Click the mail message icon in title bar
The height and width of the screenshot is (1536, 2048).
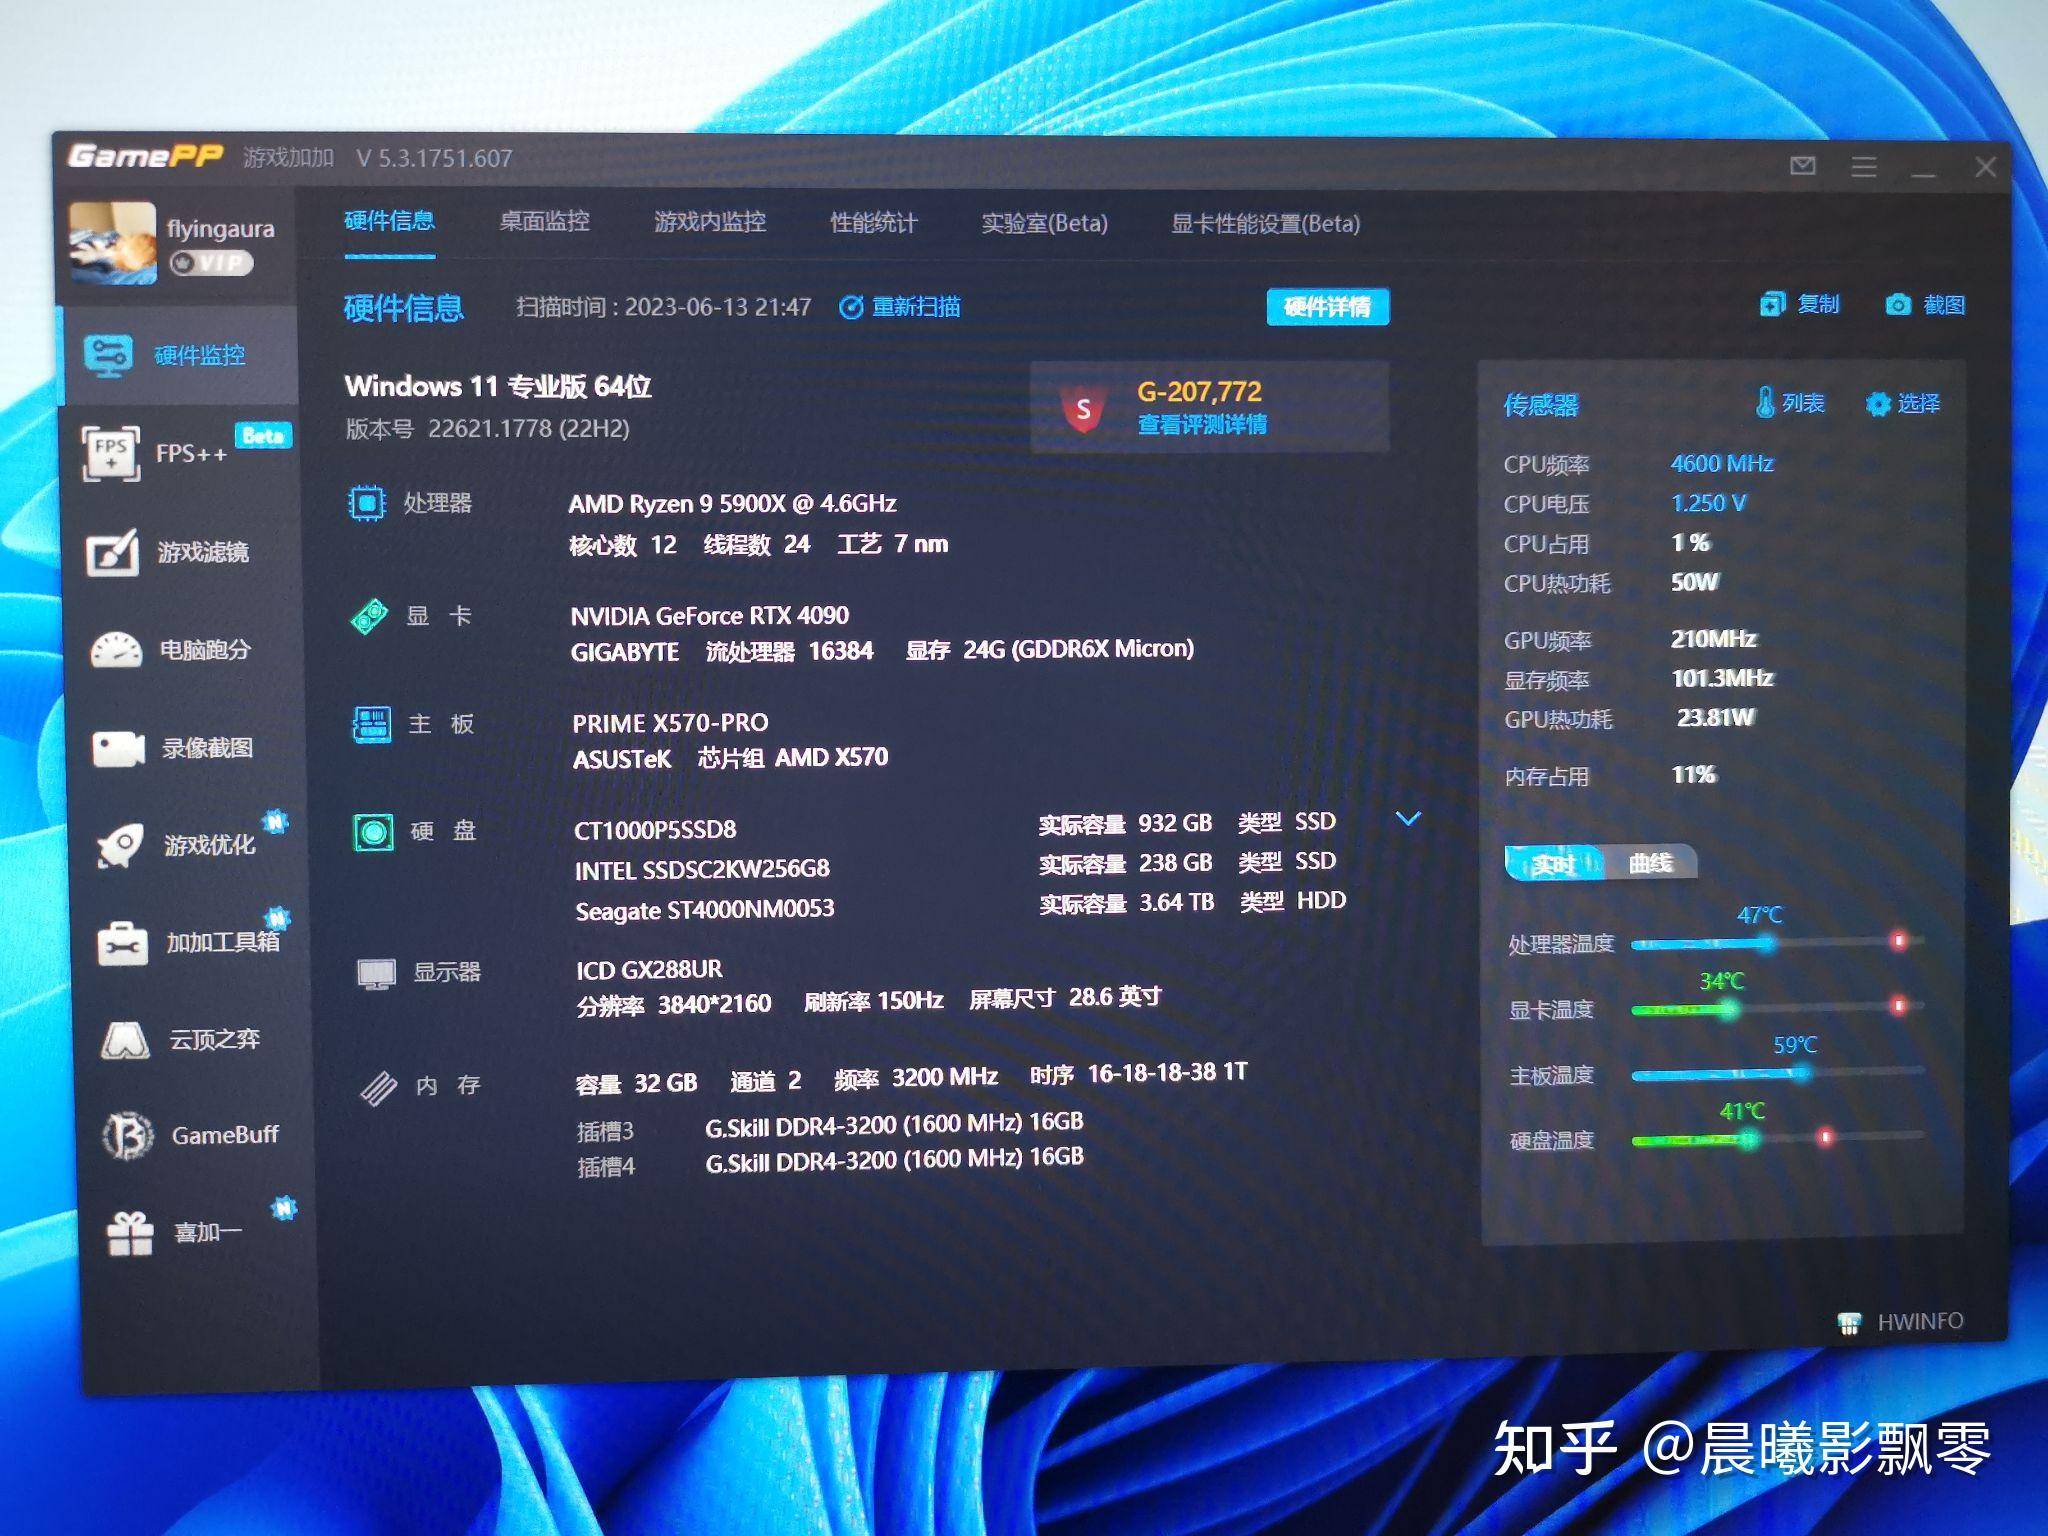pos(1802,166)
